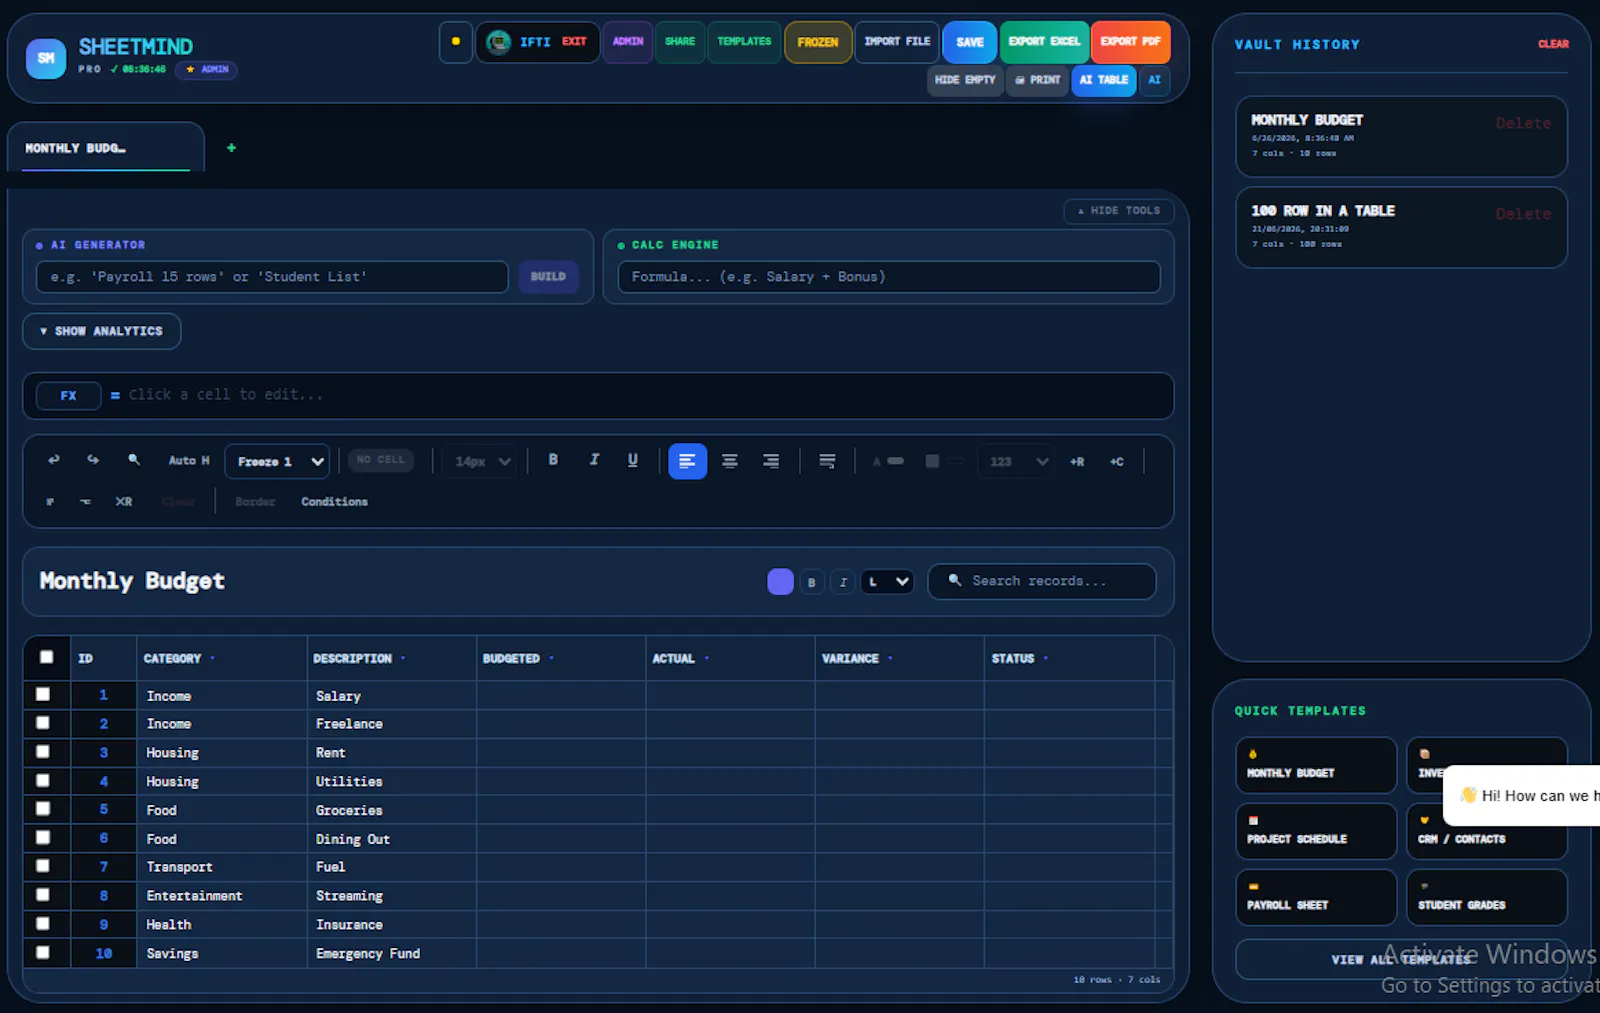Open the L size dropdown beside the title
Image resolution: width=1600 pixels, height=1013 pixels.
[887, 582]
